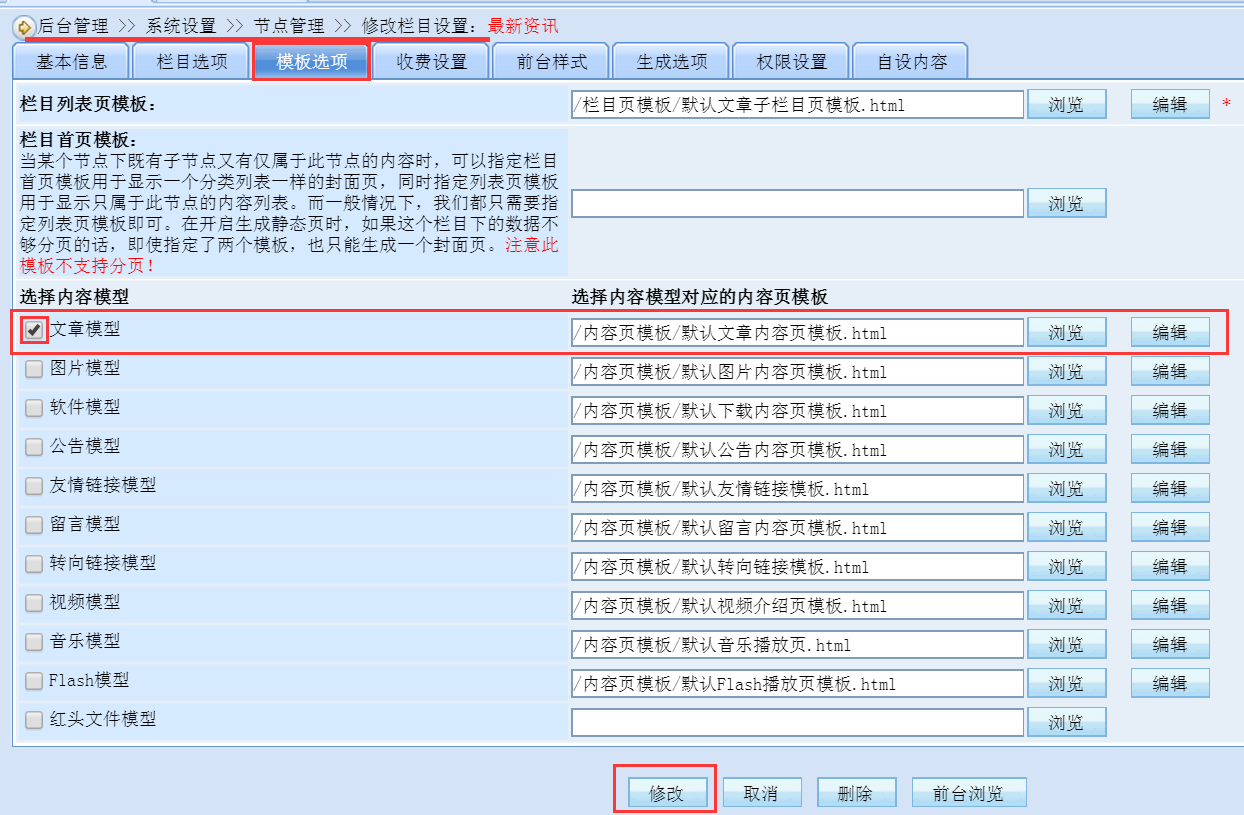1244x815 pixels.
Task: Click the back-arrow icon beside 后台管理
Action: [x=24, y=27]
